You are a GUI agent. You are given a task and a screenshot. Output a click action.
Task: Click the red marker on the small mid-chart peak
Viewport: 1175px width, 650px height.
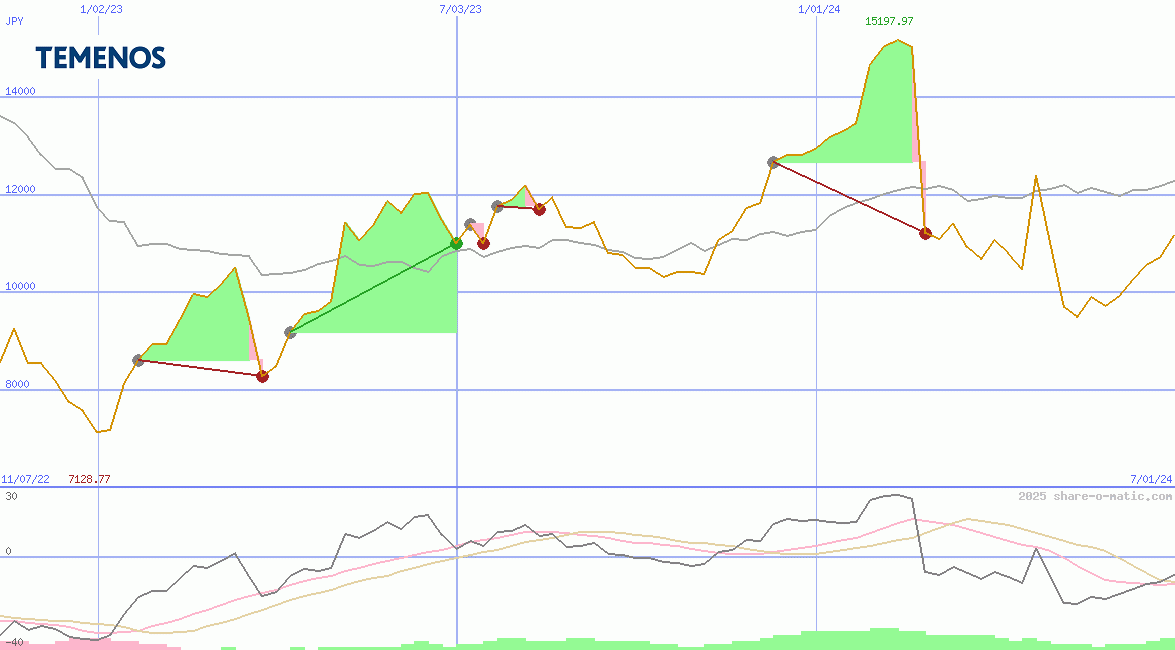point(539,209)
